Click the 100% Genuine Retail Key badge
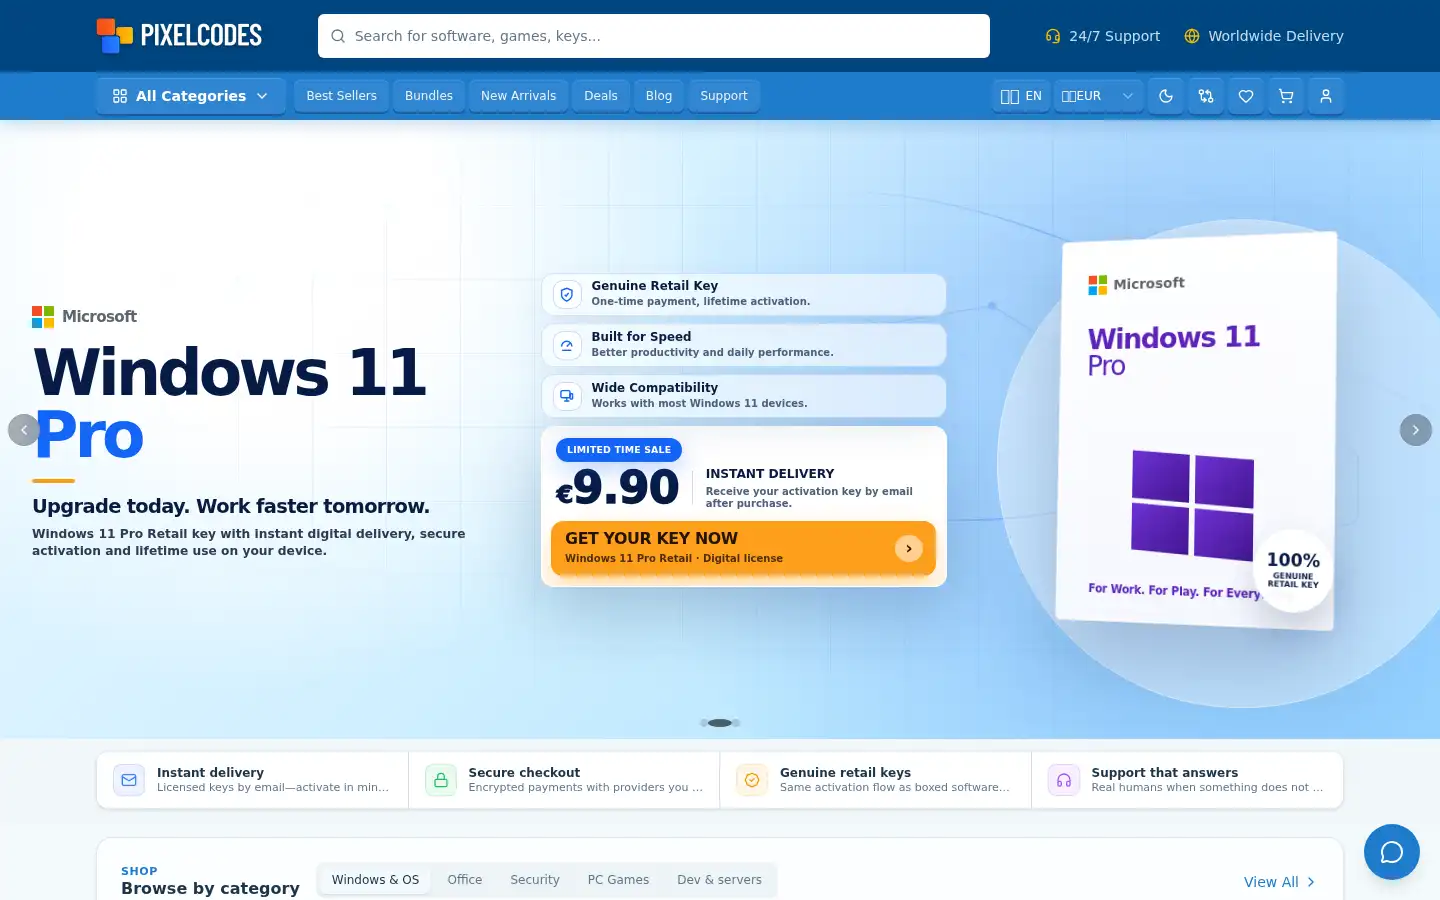 [x=1293, y=570]
